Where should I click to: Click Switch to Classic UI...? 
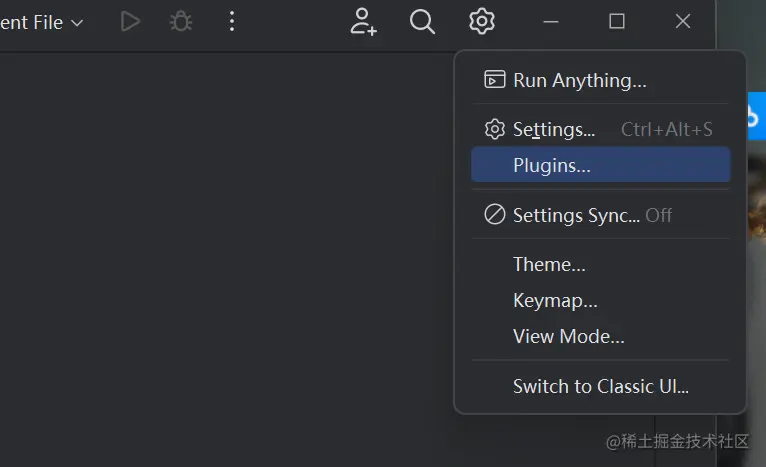pos(600,386)
